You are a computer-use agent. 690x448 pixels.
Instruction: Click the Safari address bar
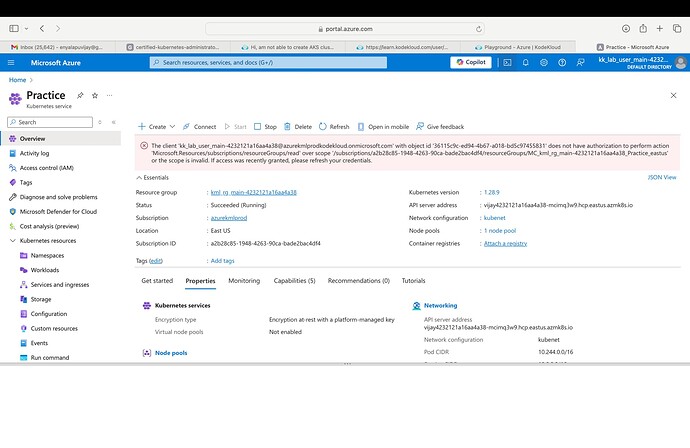tap(345, 29)
